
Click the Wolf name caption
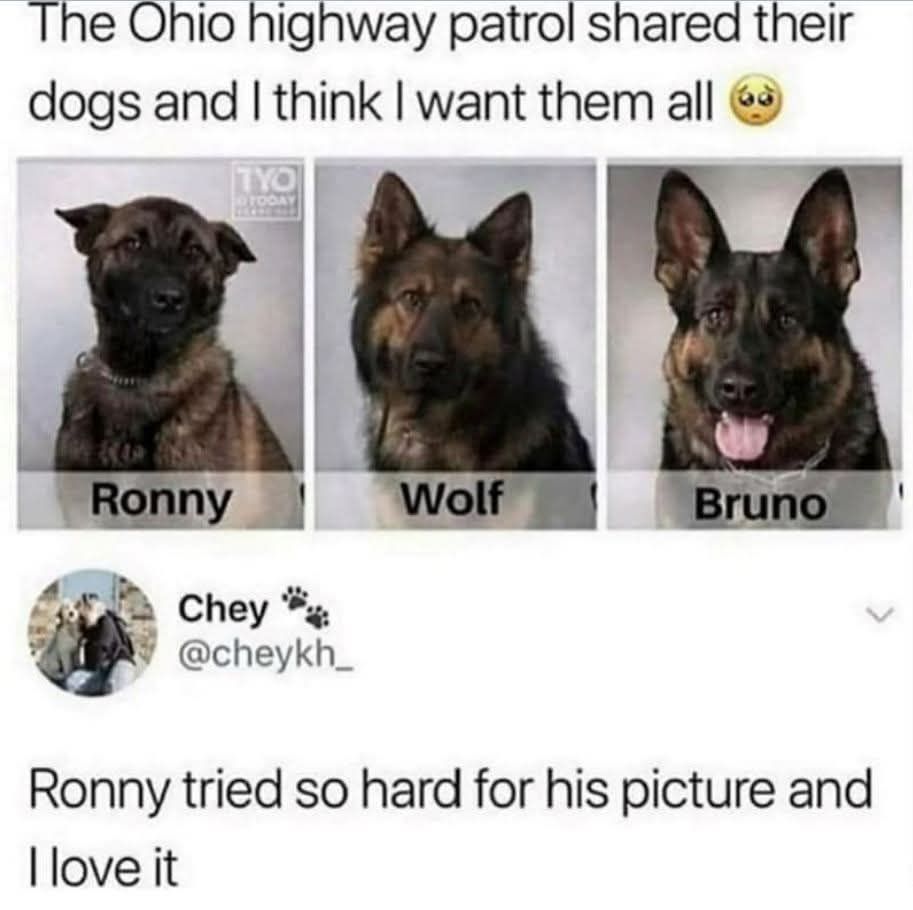point(453,498)
